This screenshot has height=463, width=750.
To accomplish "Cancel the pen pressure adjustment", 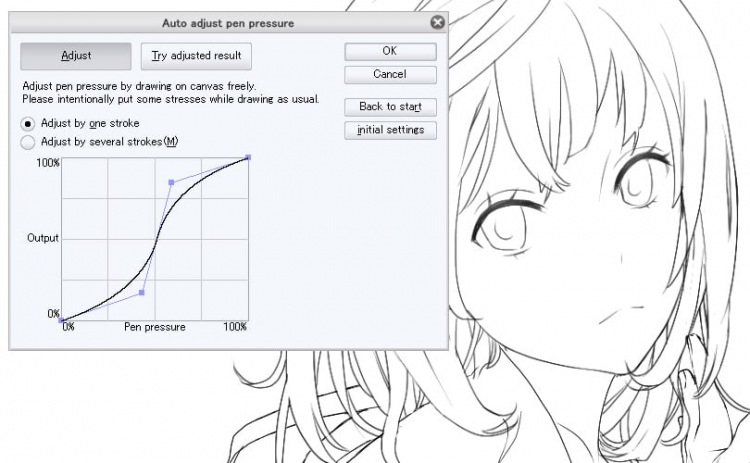I will click(390, 75).
